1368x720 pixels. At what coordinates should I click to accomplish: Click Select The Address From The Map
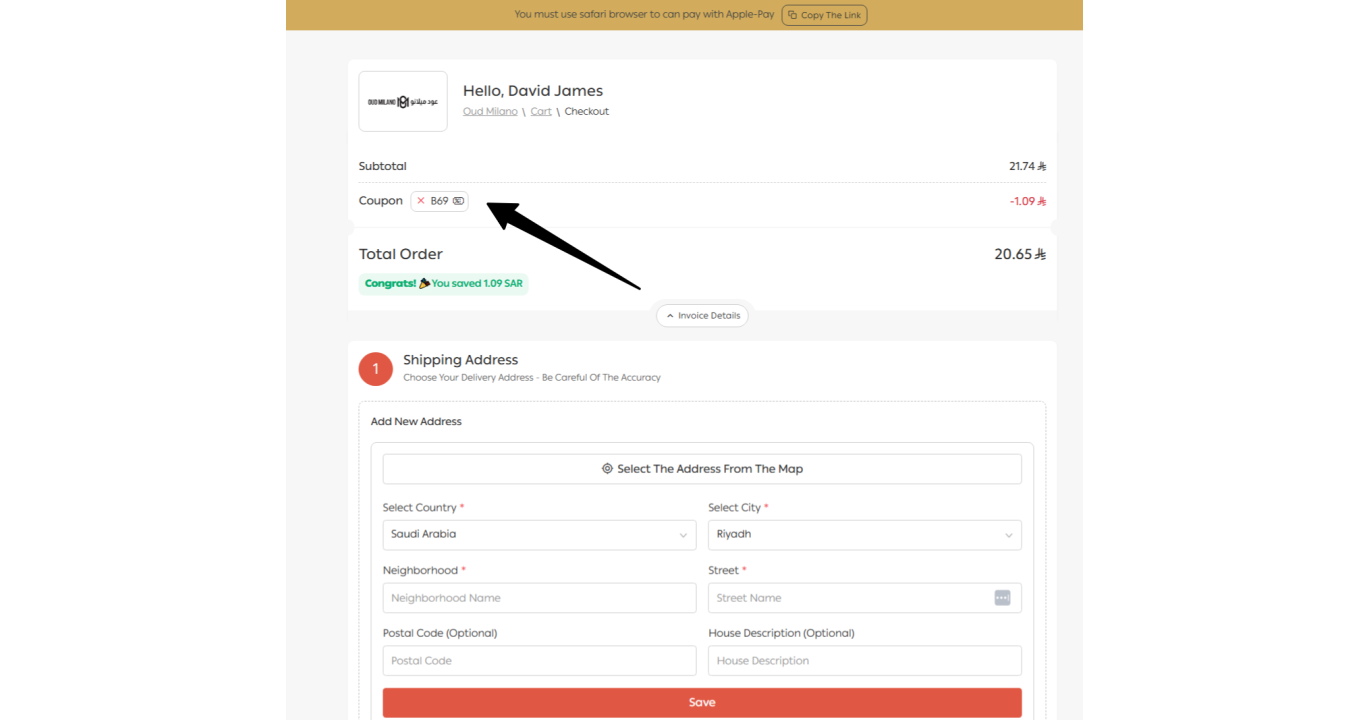[702, 469]
